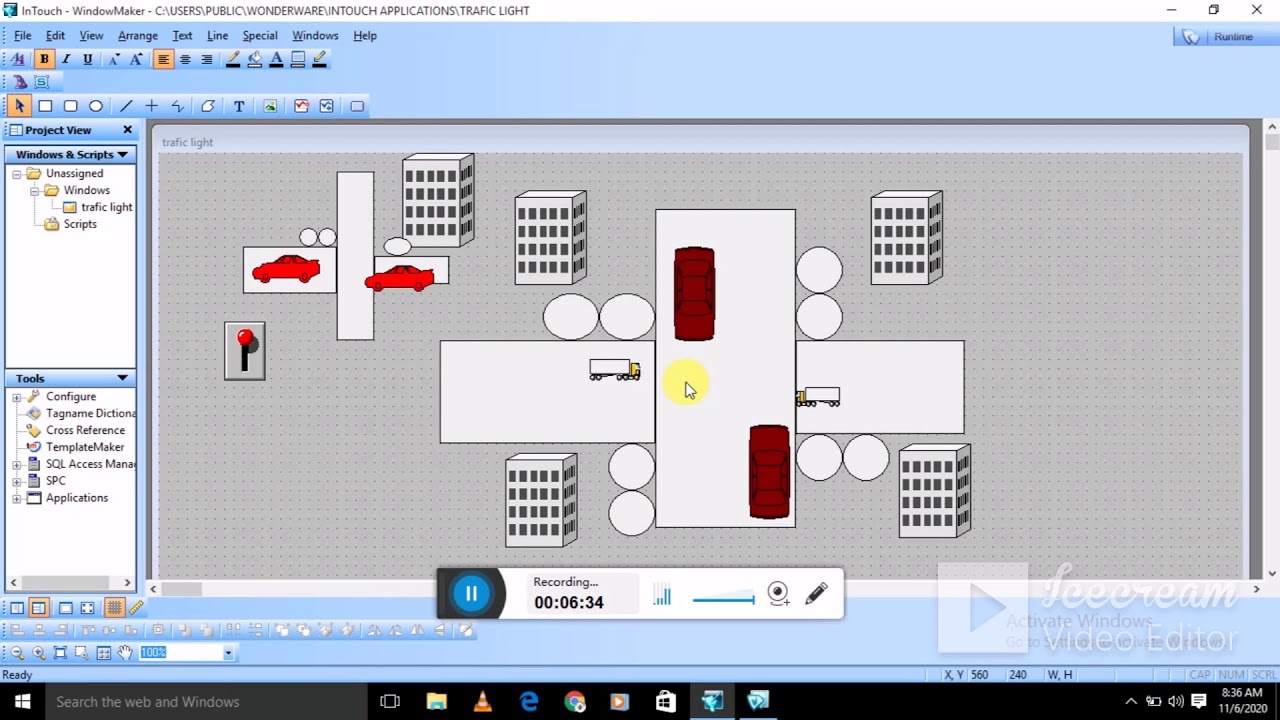Expand the Applications tree node
This screenshot has height=720, width=1280.
(x=17, y=498)
